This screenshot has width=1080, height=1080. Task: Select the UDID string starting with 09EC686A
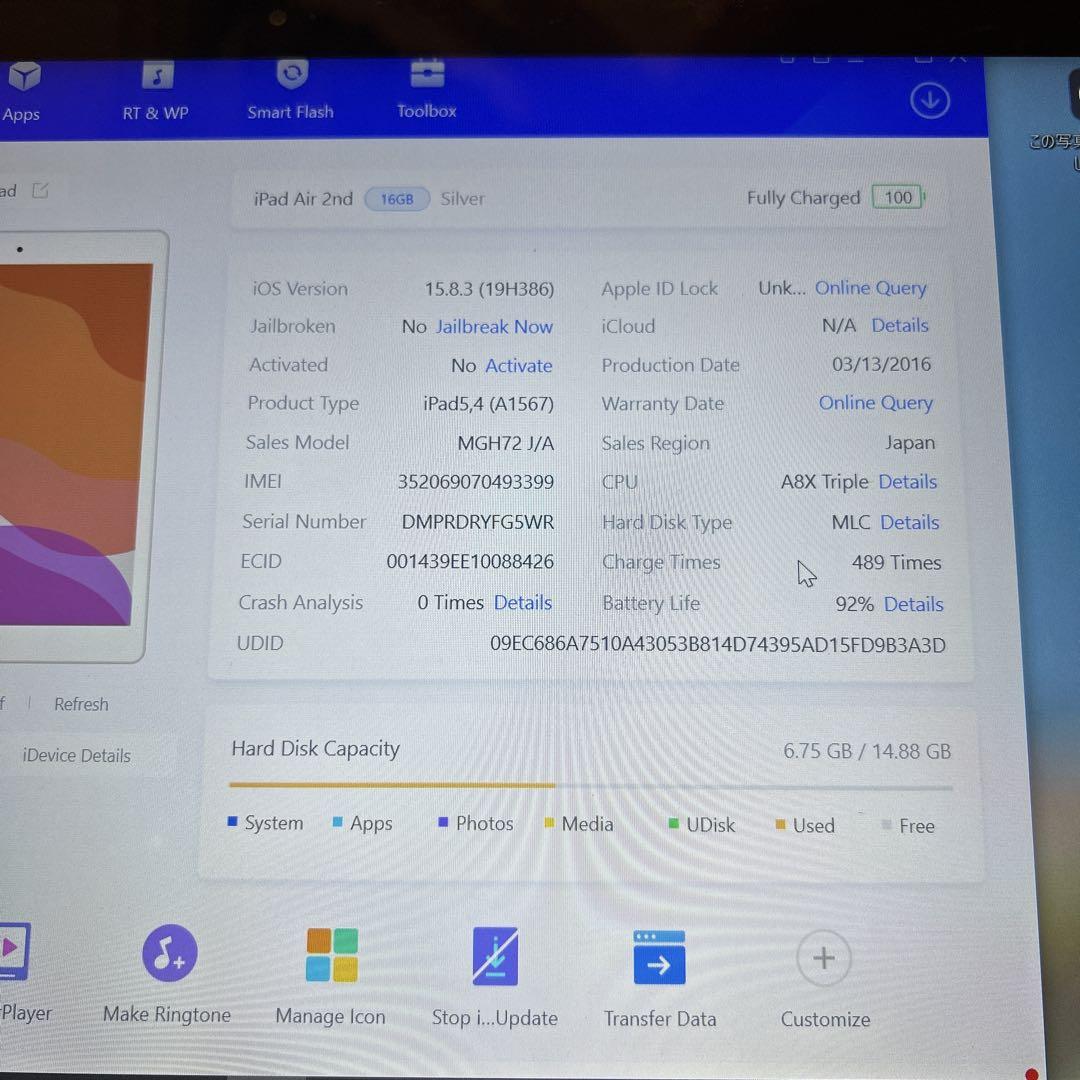click(718, 644)
